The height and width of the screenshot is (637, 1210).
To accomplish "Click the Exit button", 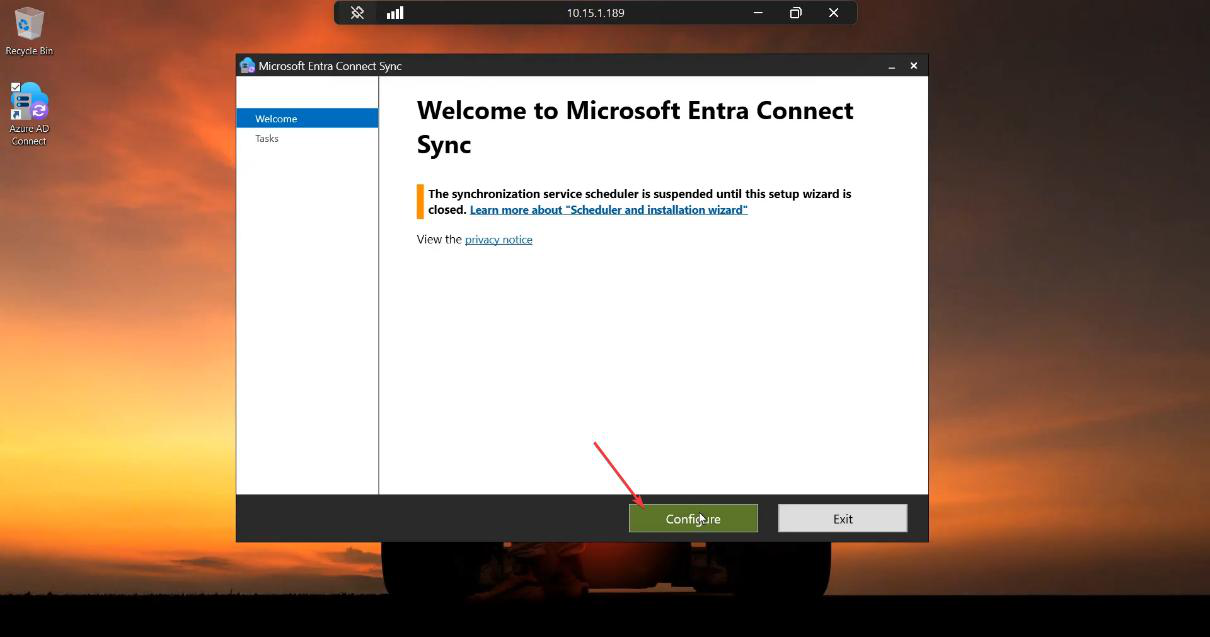I will [843, 518].
